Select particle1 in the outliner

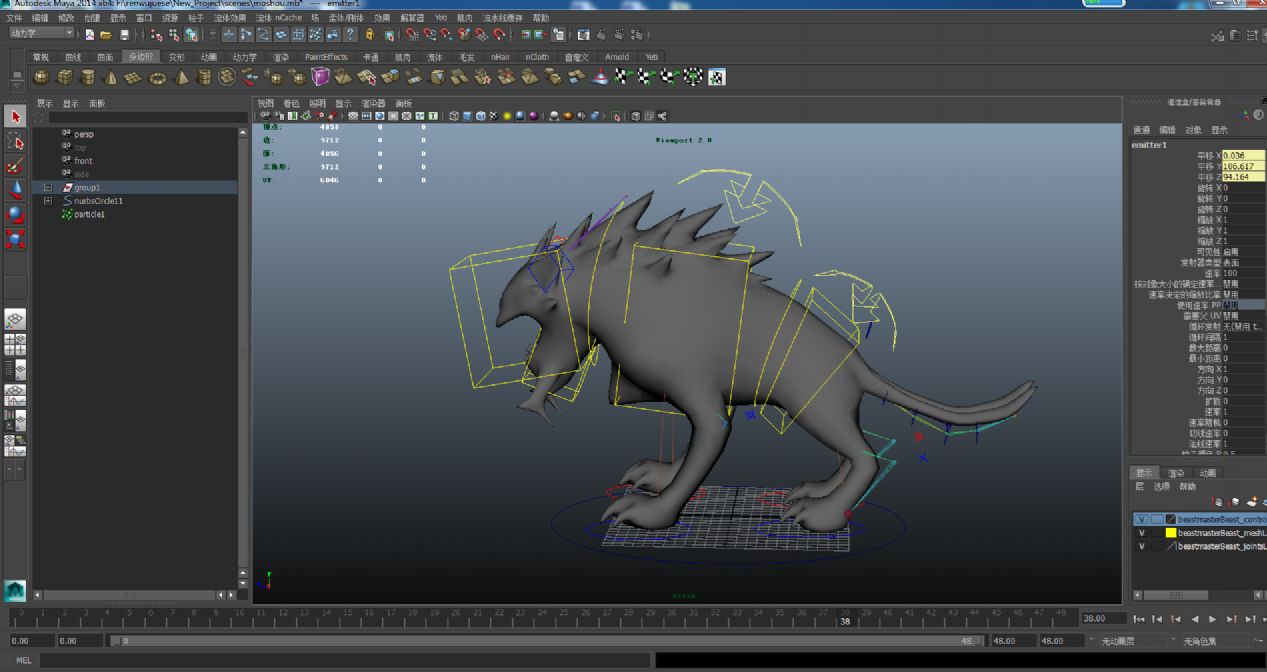(x=89, y=214)
